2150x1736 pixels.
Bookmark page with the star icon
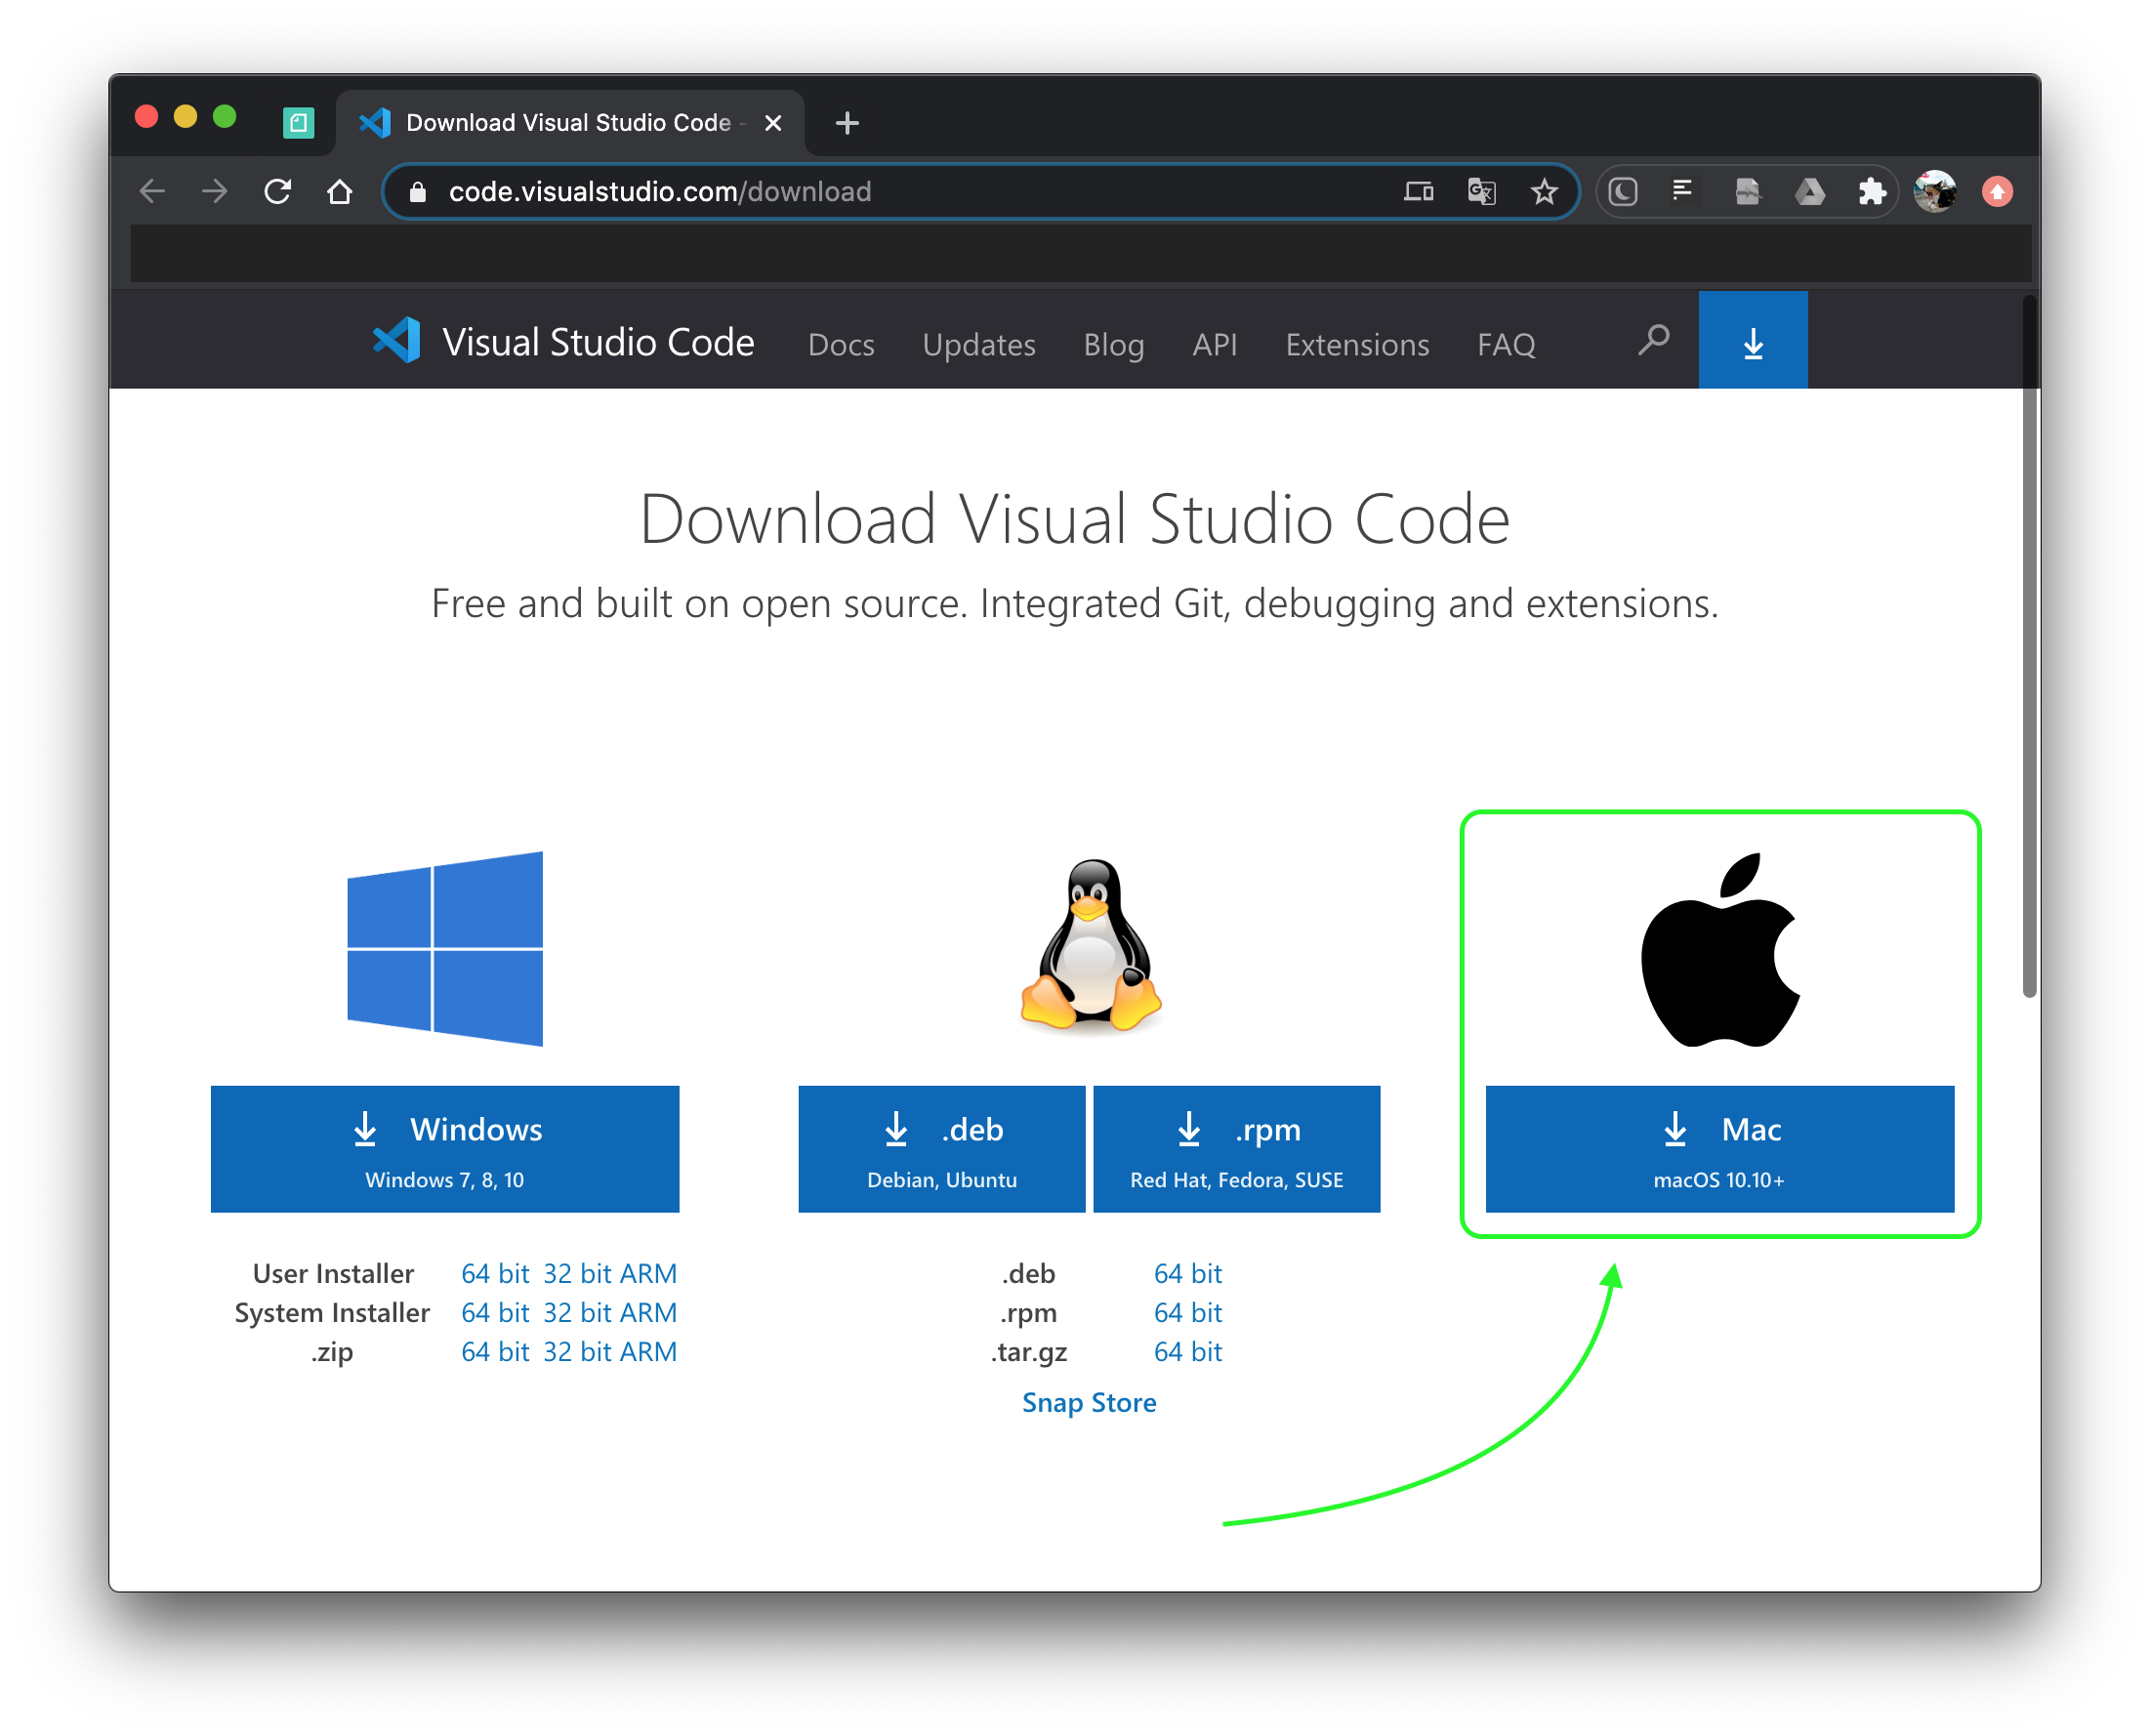click(1544, 191)
